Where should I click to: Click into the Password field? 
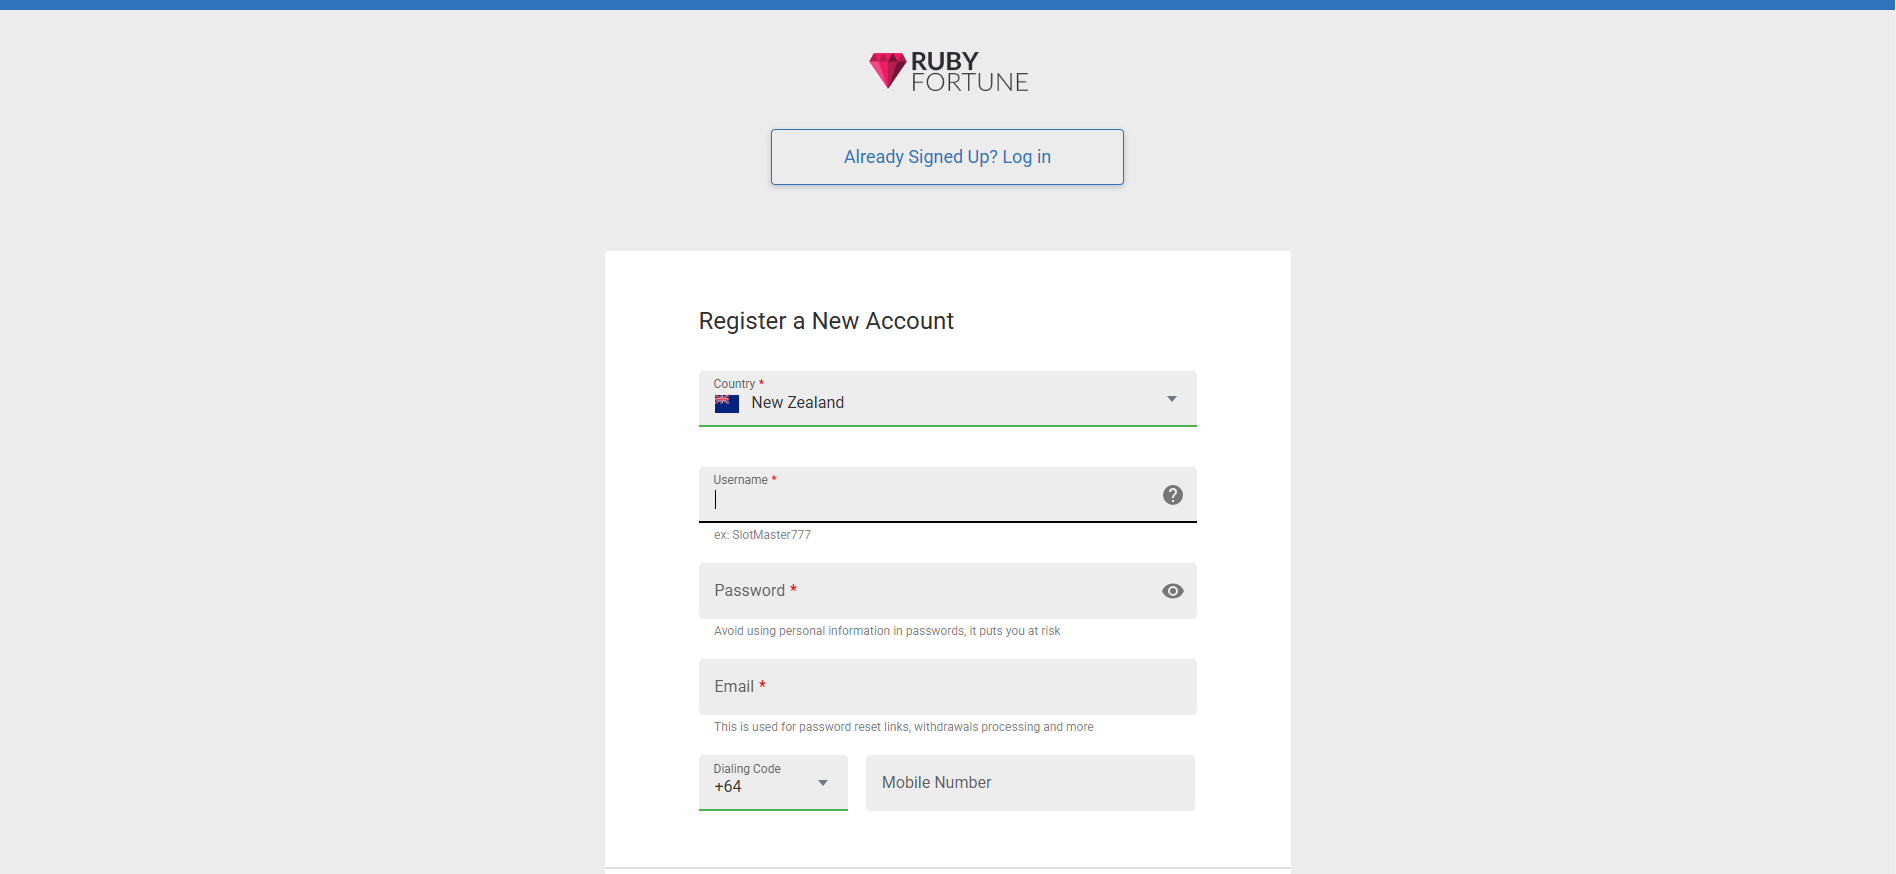pos(930,591)
